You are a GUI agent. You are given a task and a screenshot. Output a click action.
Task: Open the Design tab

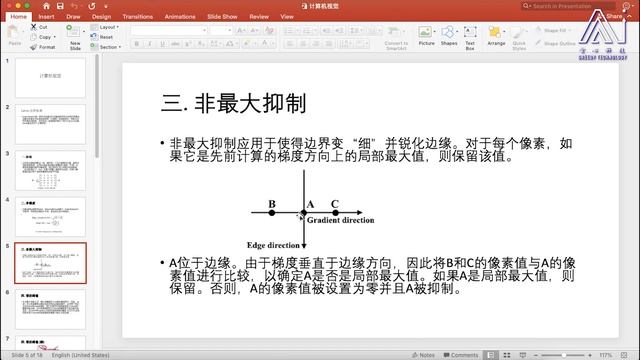pos(101,17)
